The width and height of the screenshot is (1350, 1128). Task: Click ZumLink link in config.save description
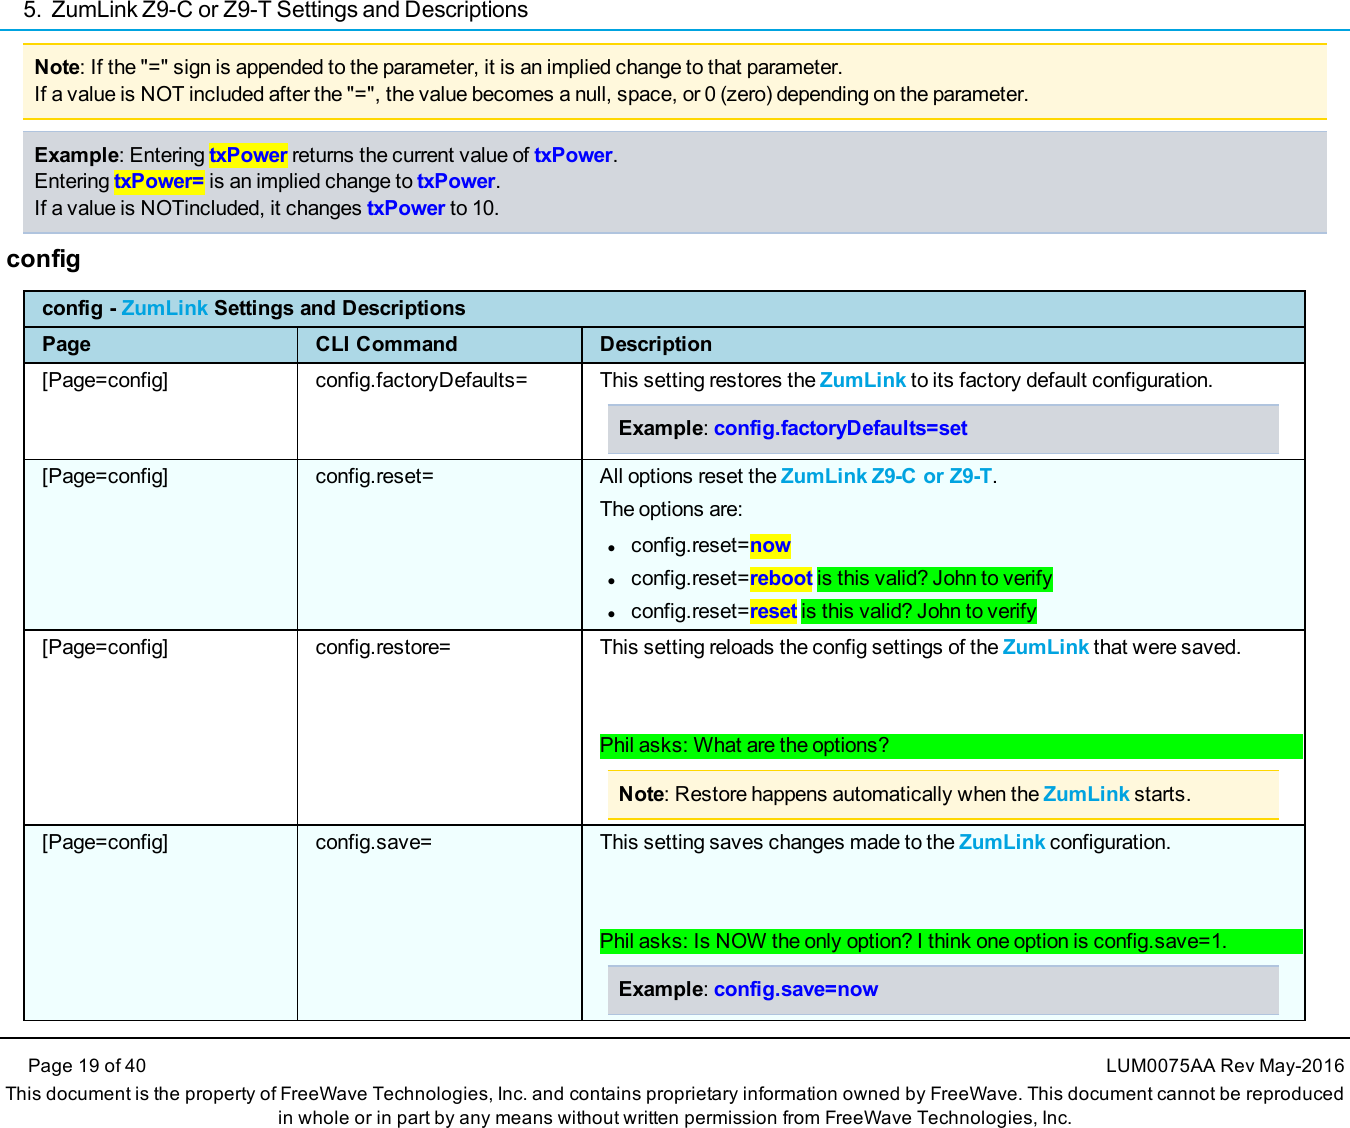[x=1002, y=842]
